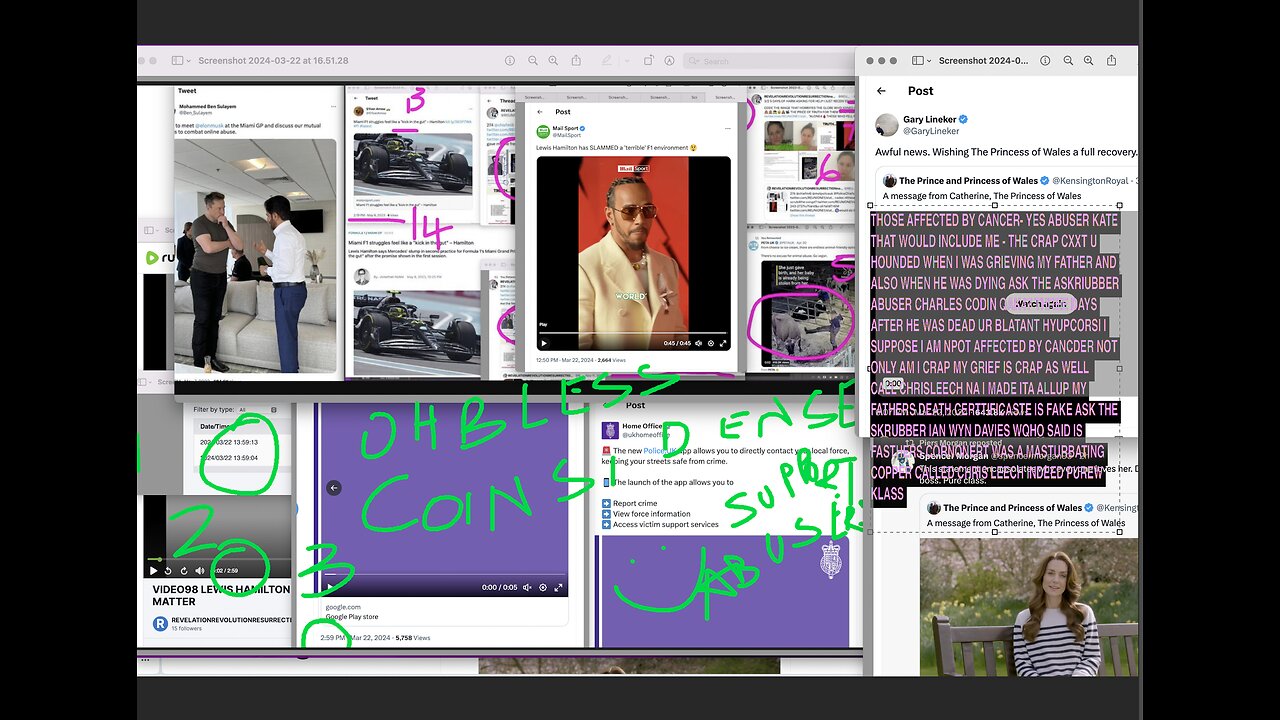Open REVELATIONREVOLUTIONRESURRECTION channel avatar
The image size is (1280, 720).
tap(160, 623)
